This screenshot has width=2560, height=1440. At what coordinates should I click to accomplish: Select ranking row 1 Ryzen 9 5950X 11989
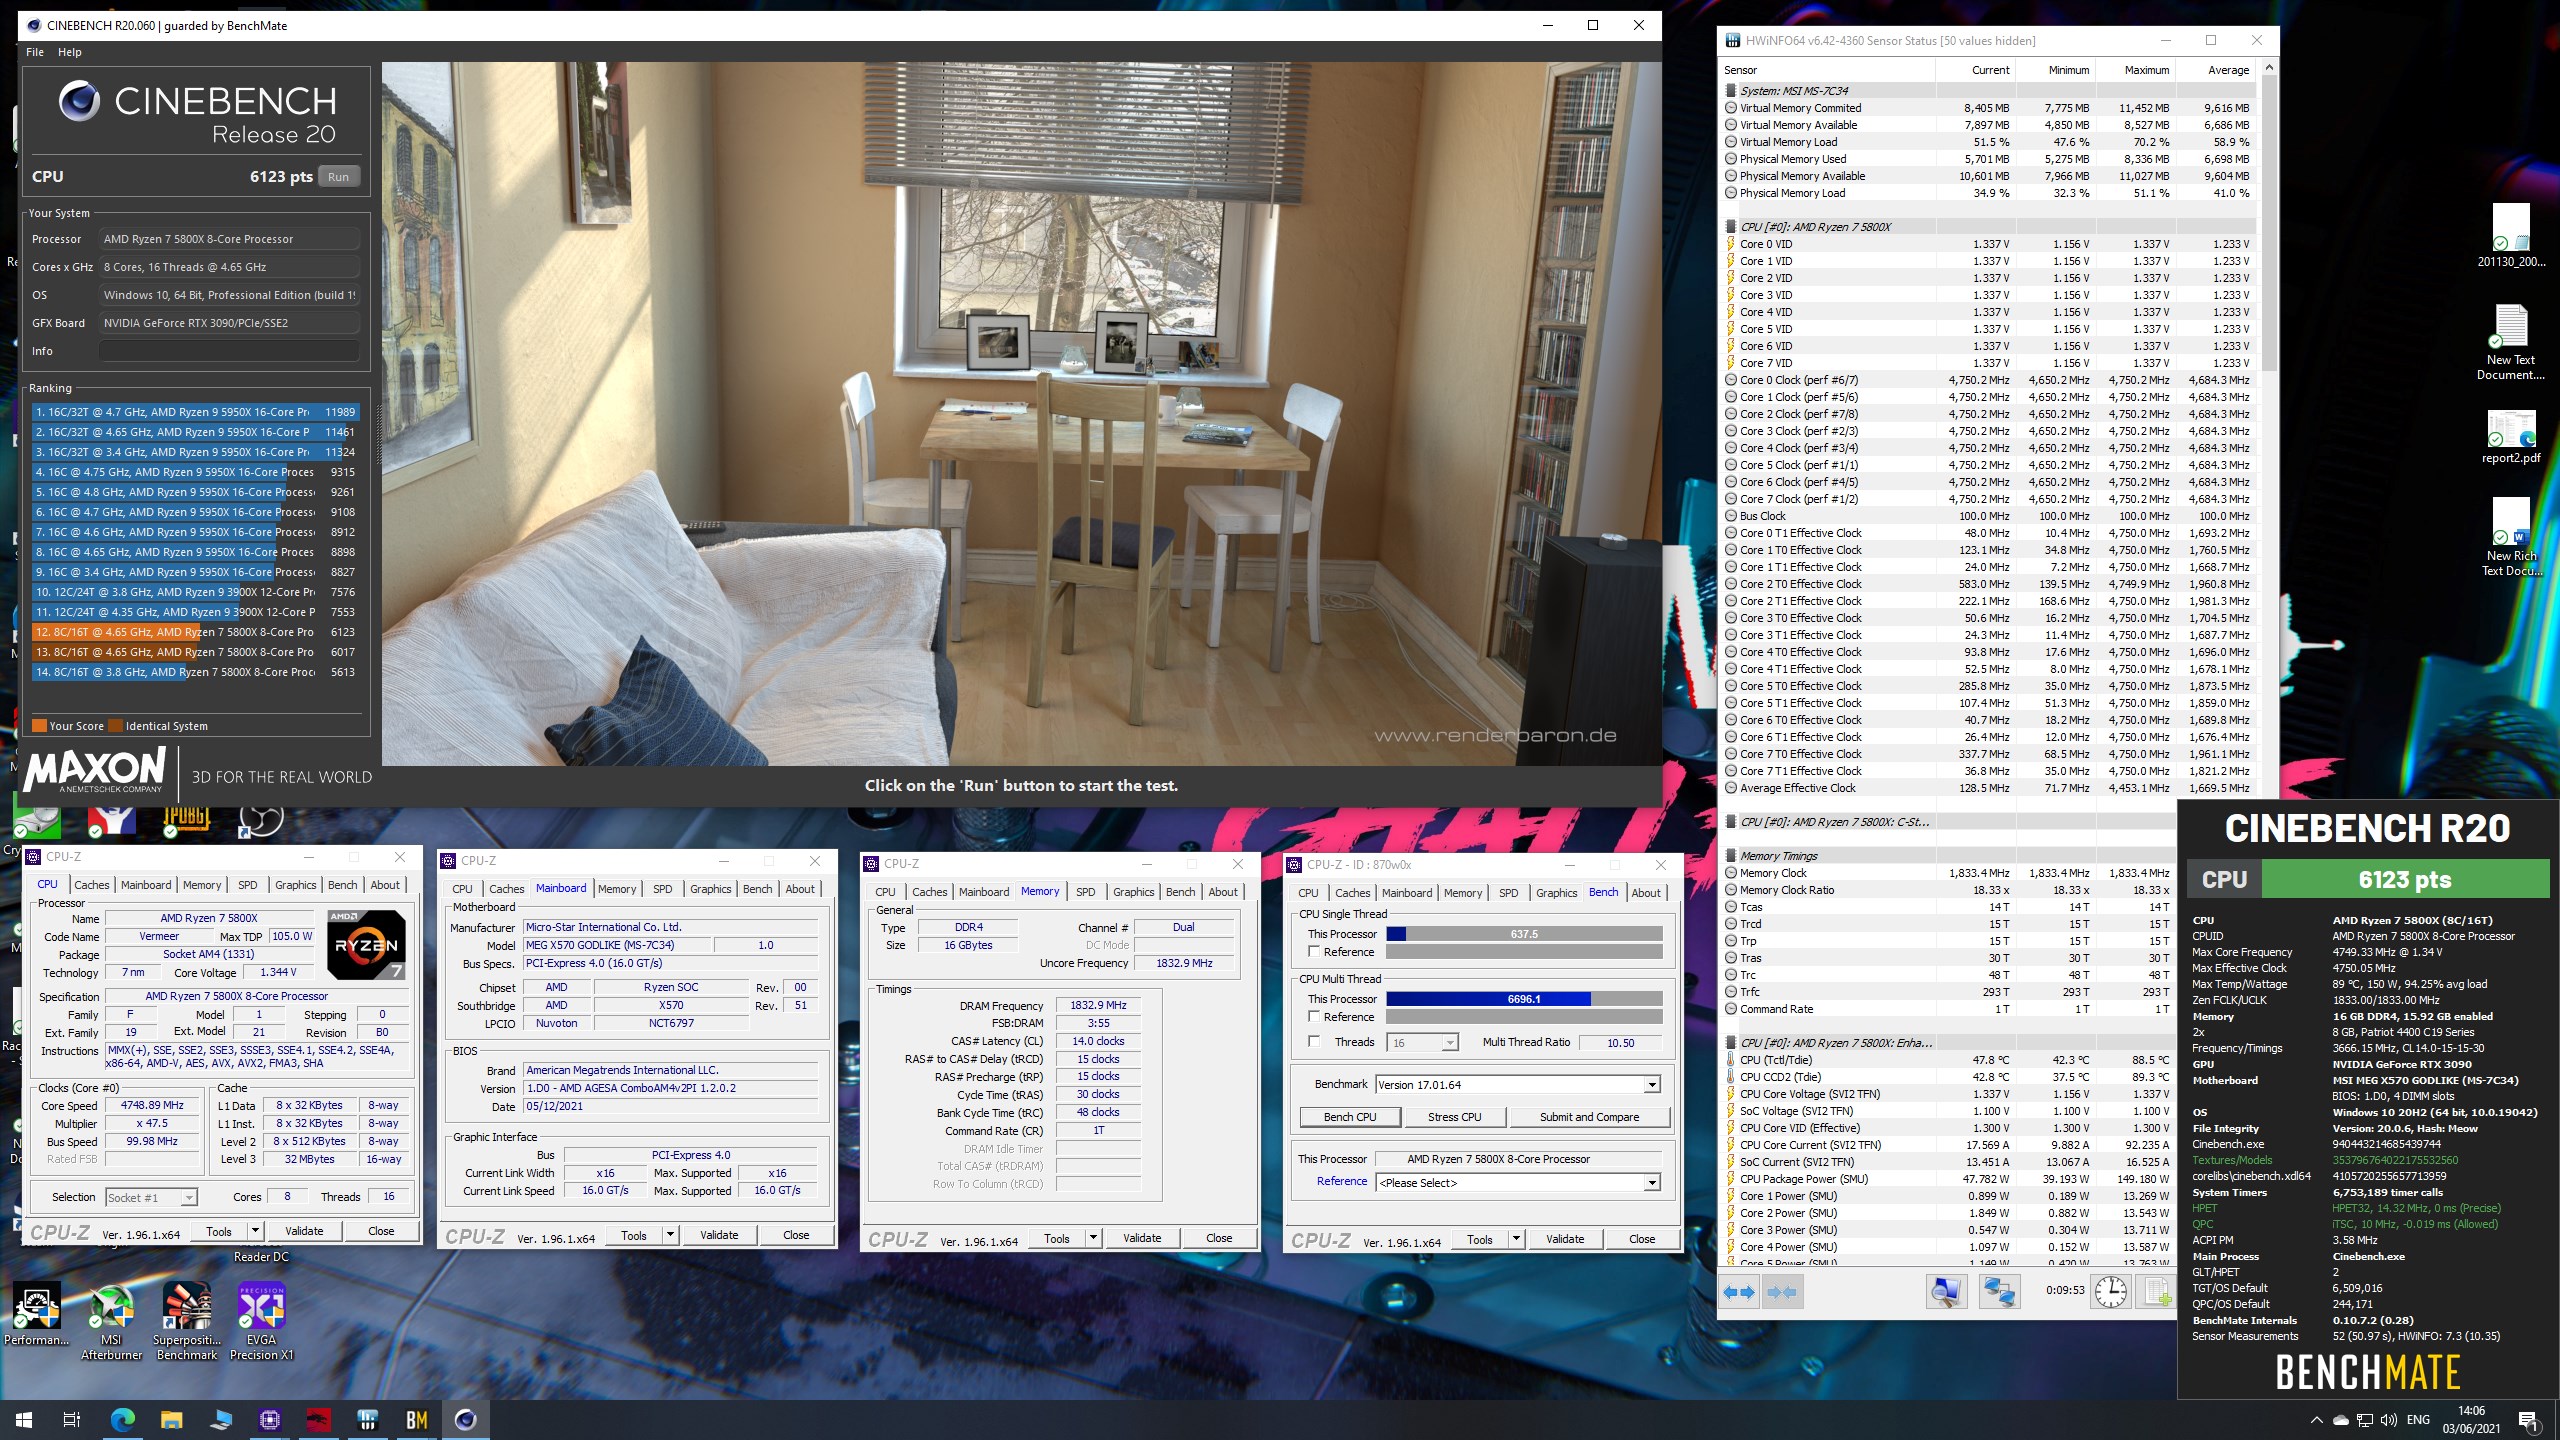click(195, 412)
